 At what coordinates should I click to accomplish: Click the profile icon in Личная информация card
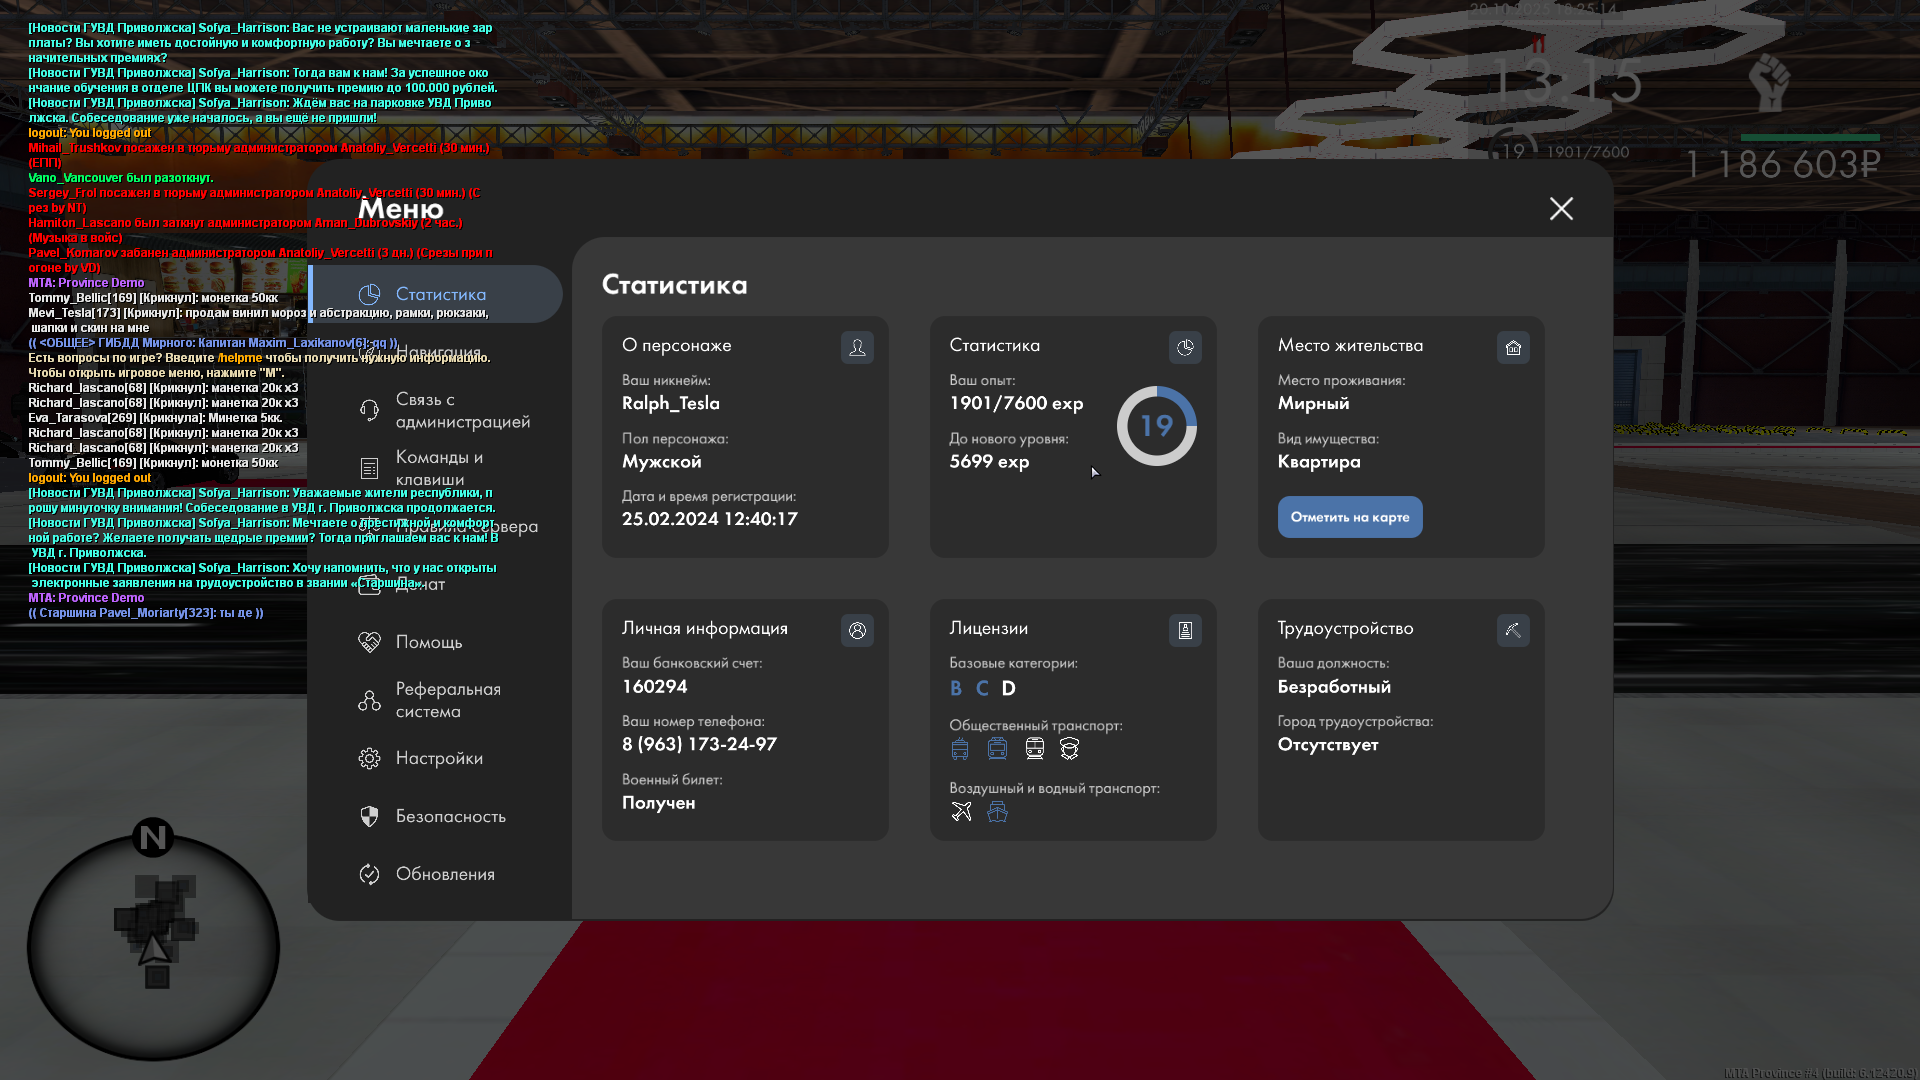857,630
